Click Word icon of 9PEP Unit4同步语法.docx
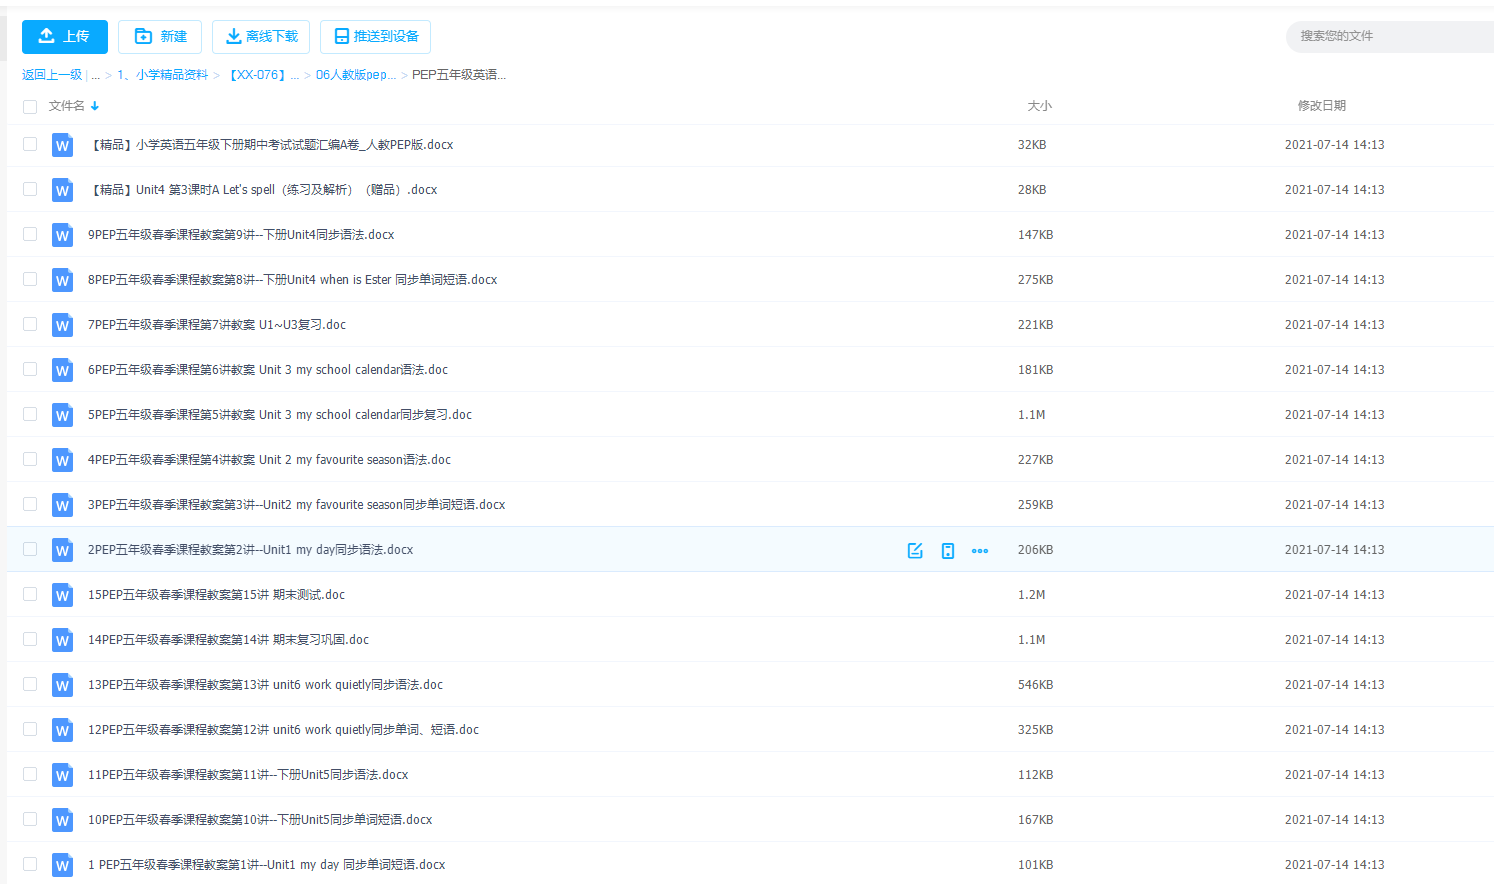This screenshot has height=884, width=1494. (62, 235)
